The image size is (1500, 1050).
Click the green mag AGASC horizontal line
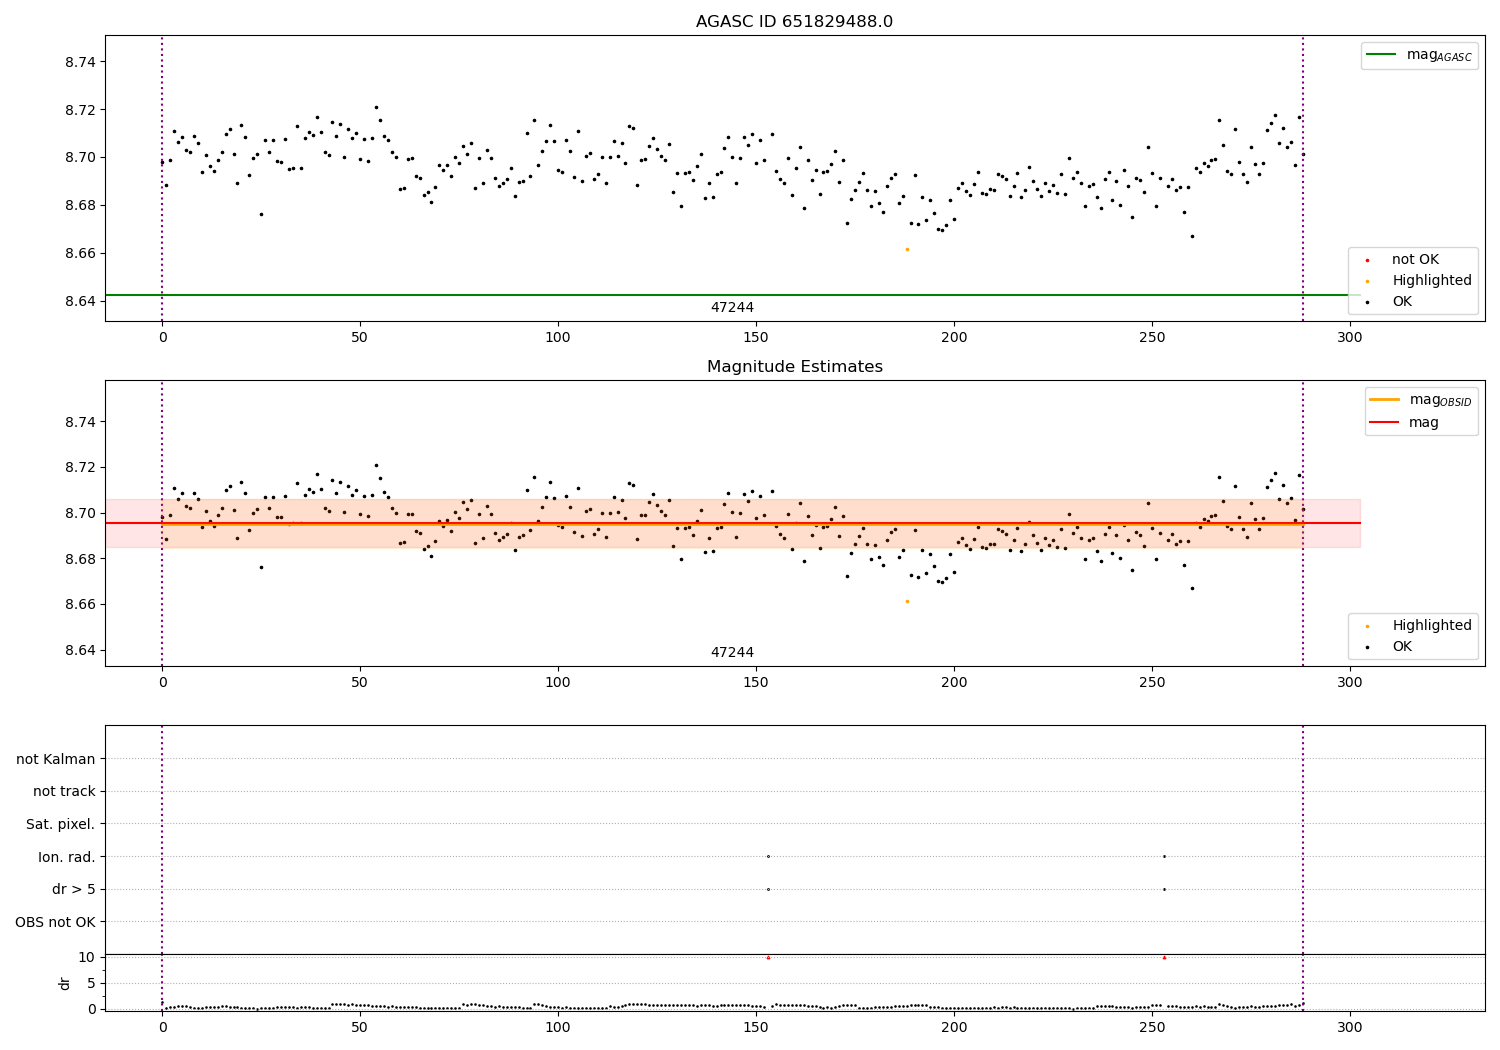(732, 295)
